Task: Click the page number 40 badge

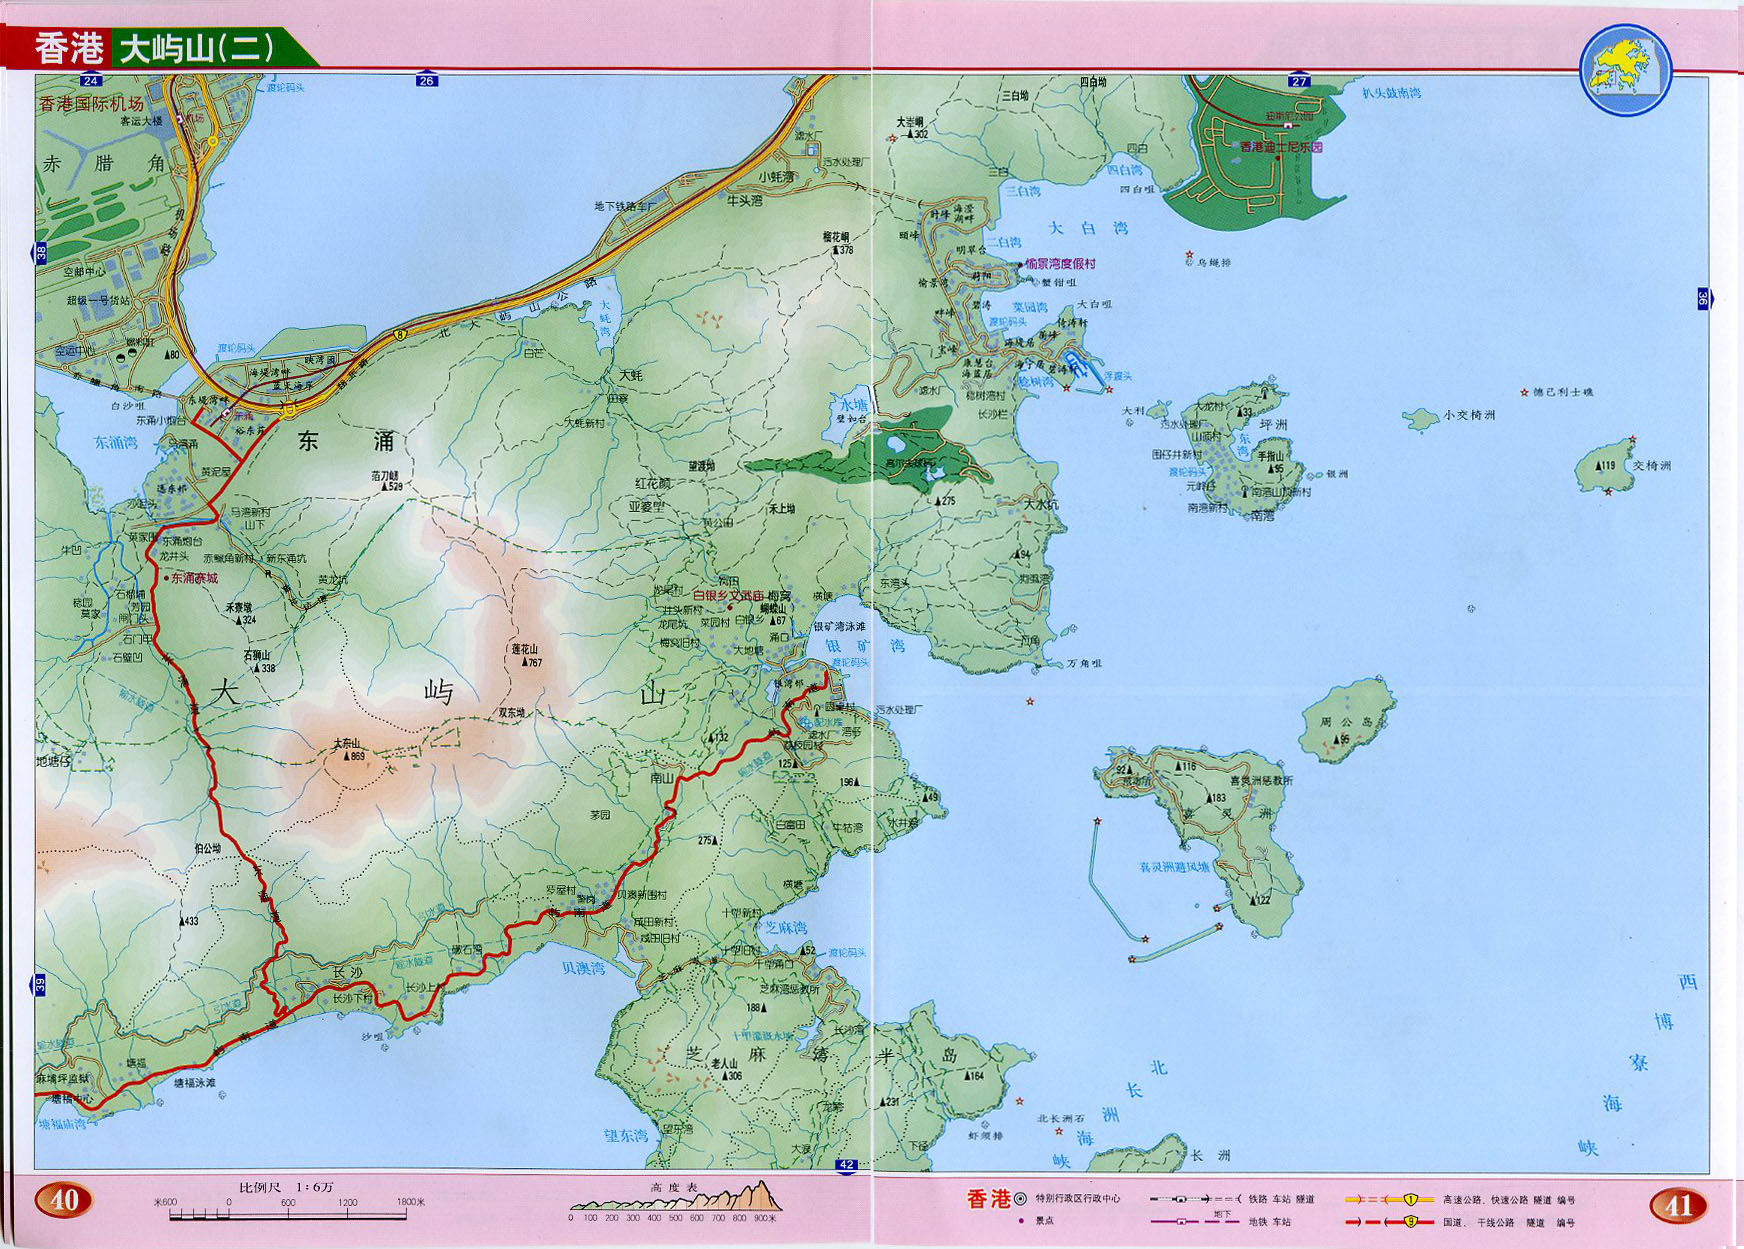Action: click(64, 1199)
